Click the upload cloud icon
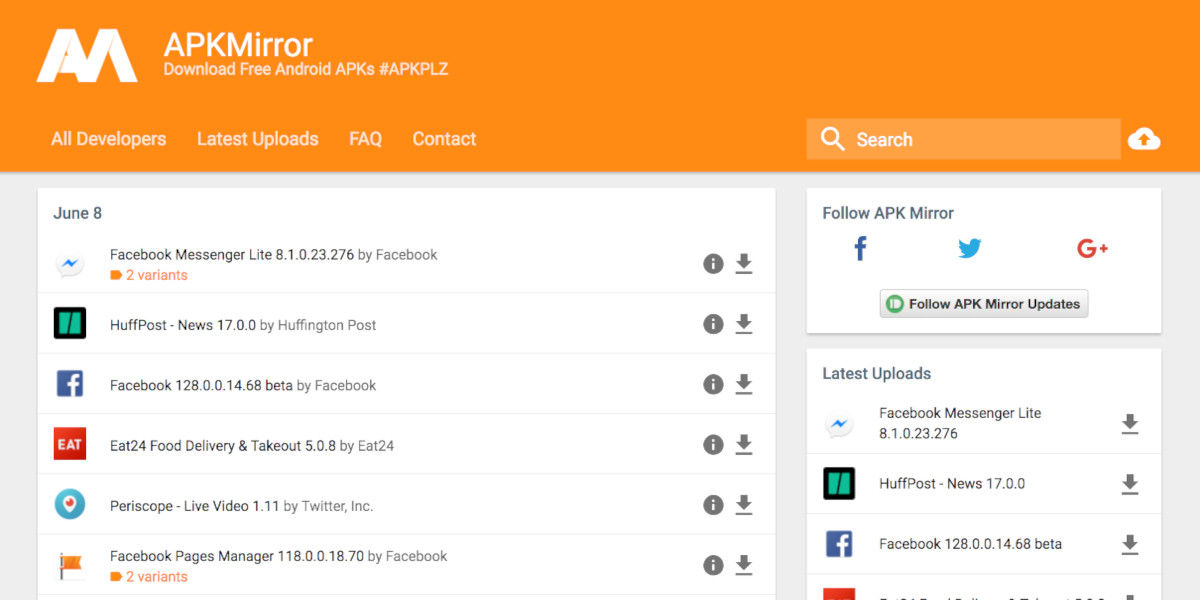Image resolution: width=1200 pixels, height=600 pixels. [1144, 139]
